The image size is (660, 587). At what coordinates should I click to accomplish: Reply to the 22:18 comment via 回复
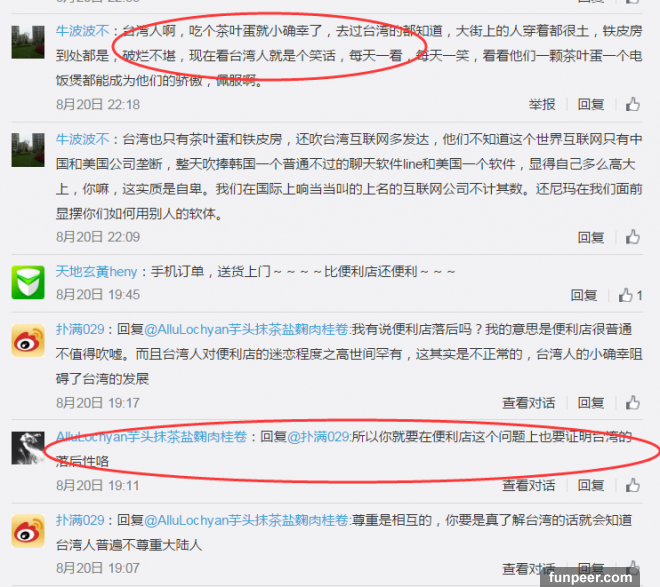tap(591, 104)
